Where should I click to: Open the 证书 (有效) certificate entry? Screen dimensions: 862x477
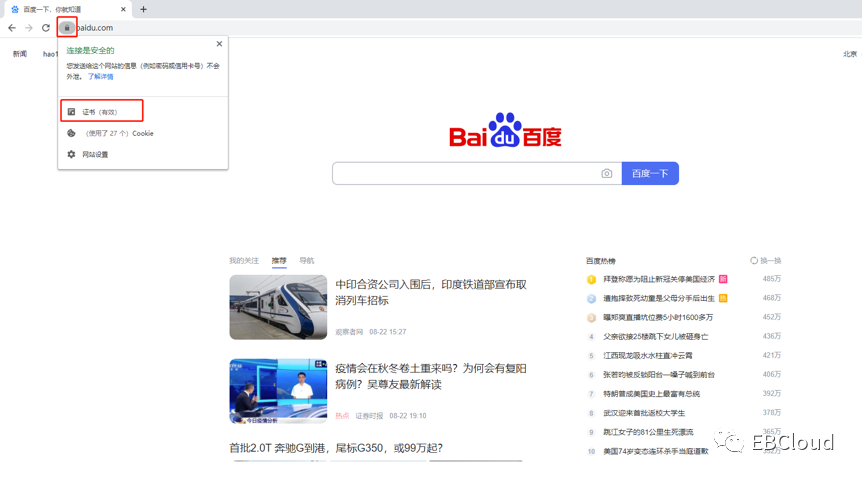point(101,111)
